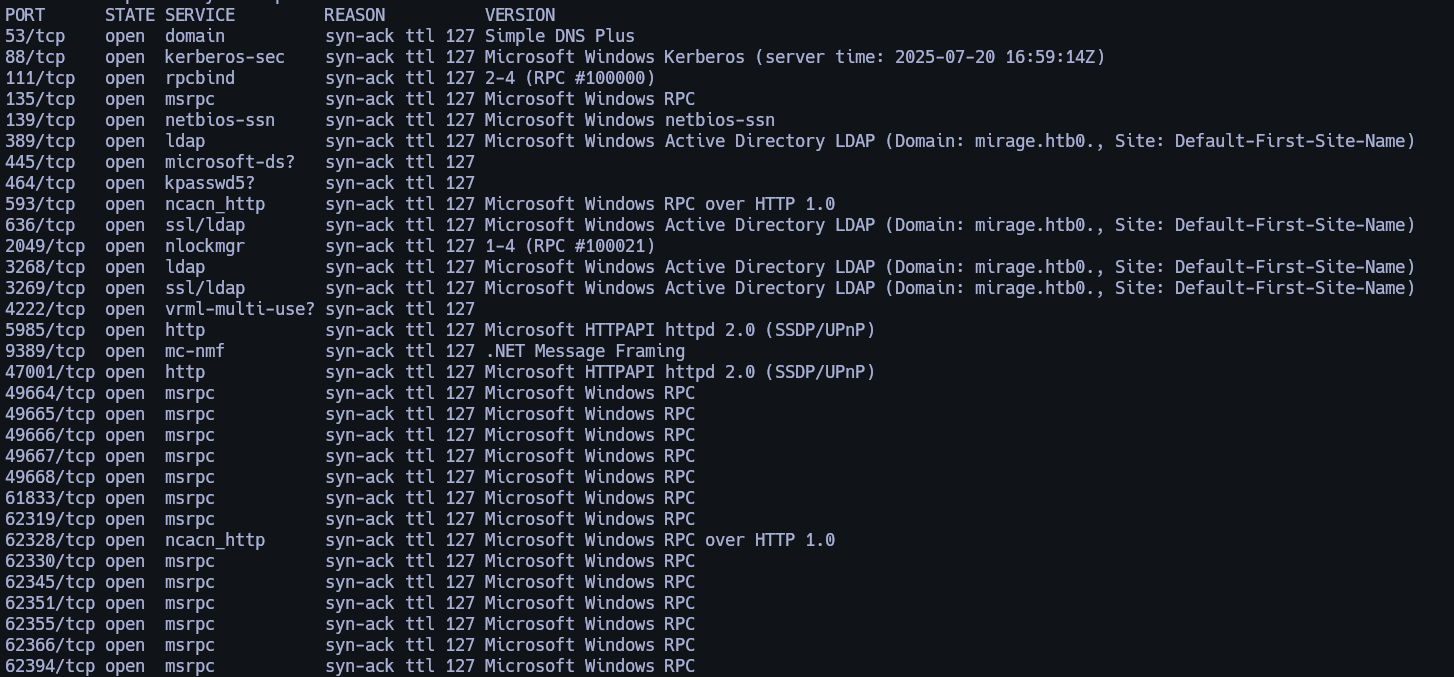Click the .NET Message Framing version text

pyautogui.click(x=585, y=351)
